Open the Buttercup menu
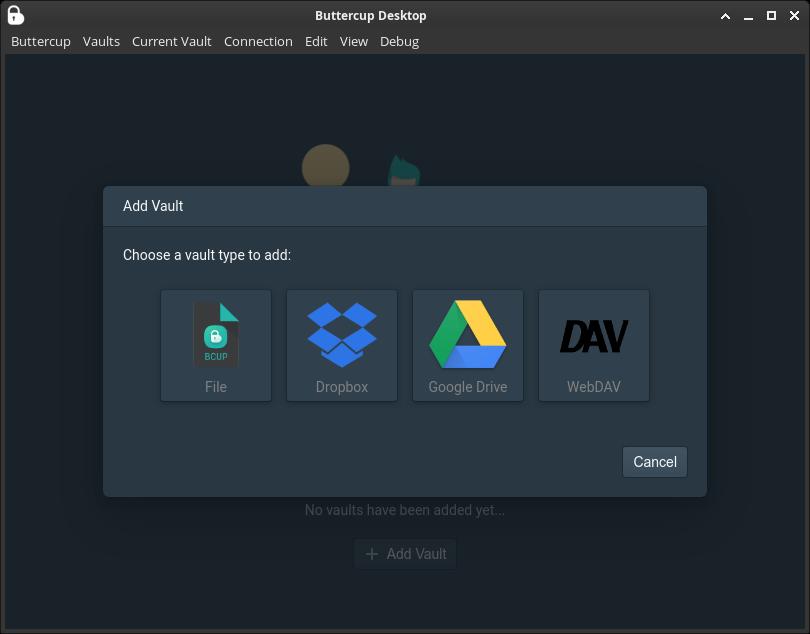The height and width of the screenshot is (634, 810). 41,41
